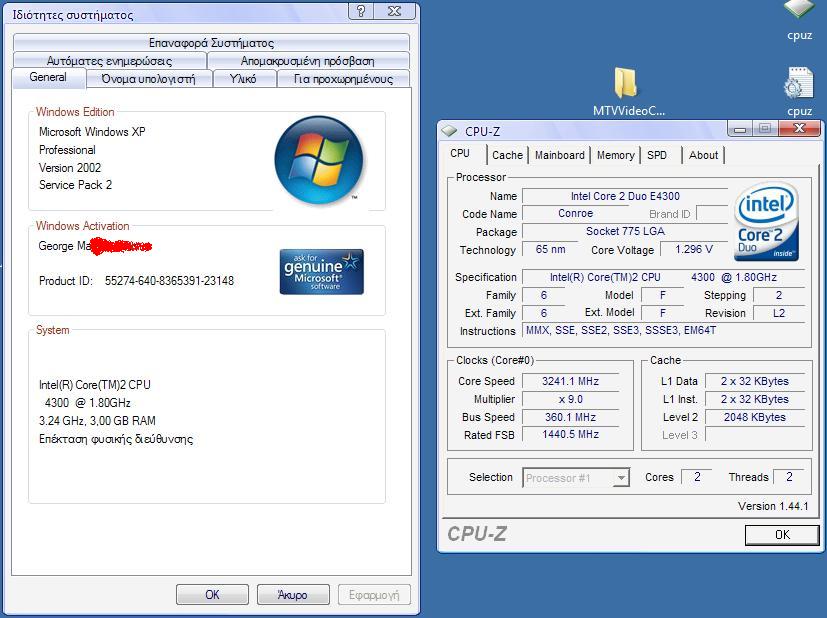827x618 pixels.
Task: Click the processor Name field Intel Core 2 Duo E4300
Action: (625, 196)
